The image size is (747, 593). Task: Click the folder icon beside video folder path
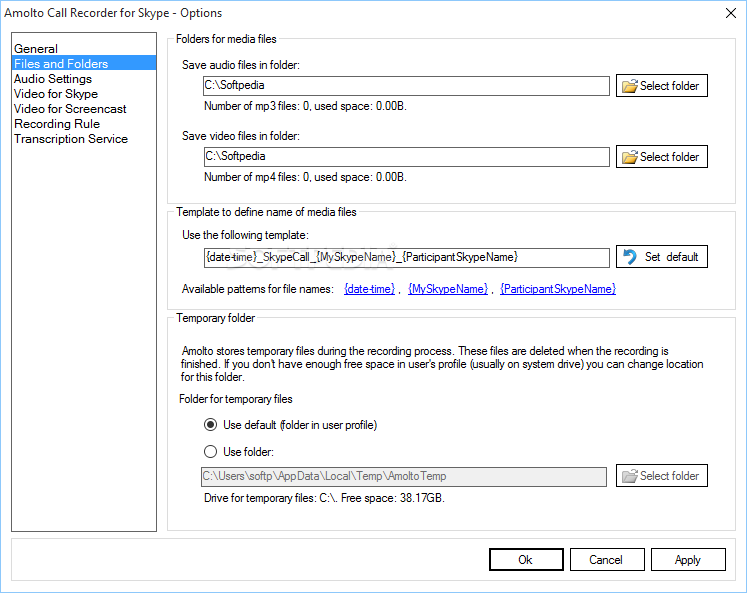629,157
